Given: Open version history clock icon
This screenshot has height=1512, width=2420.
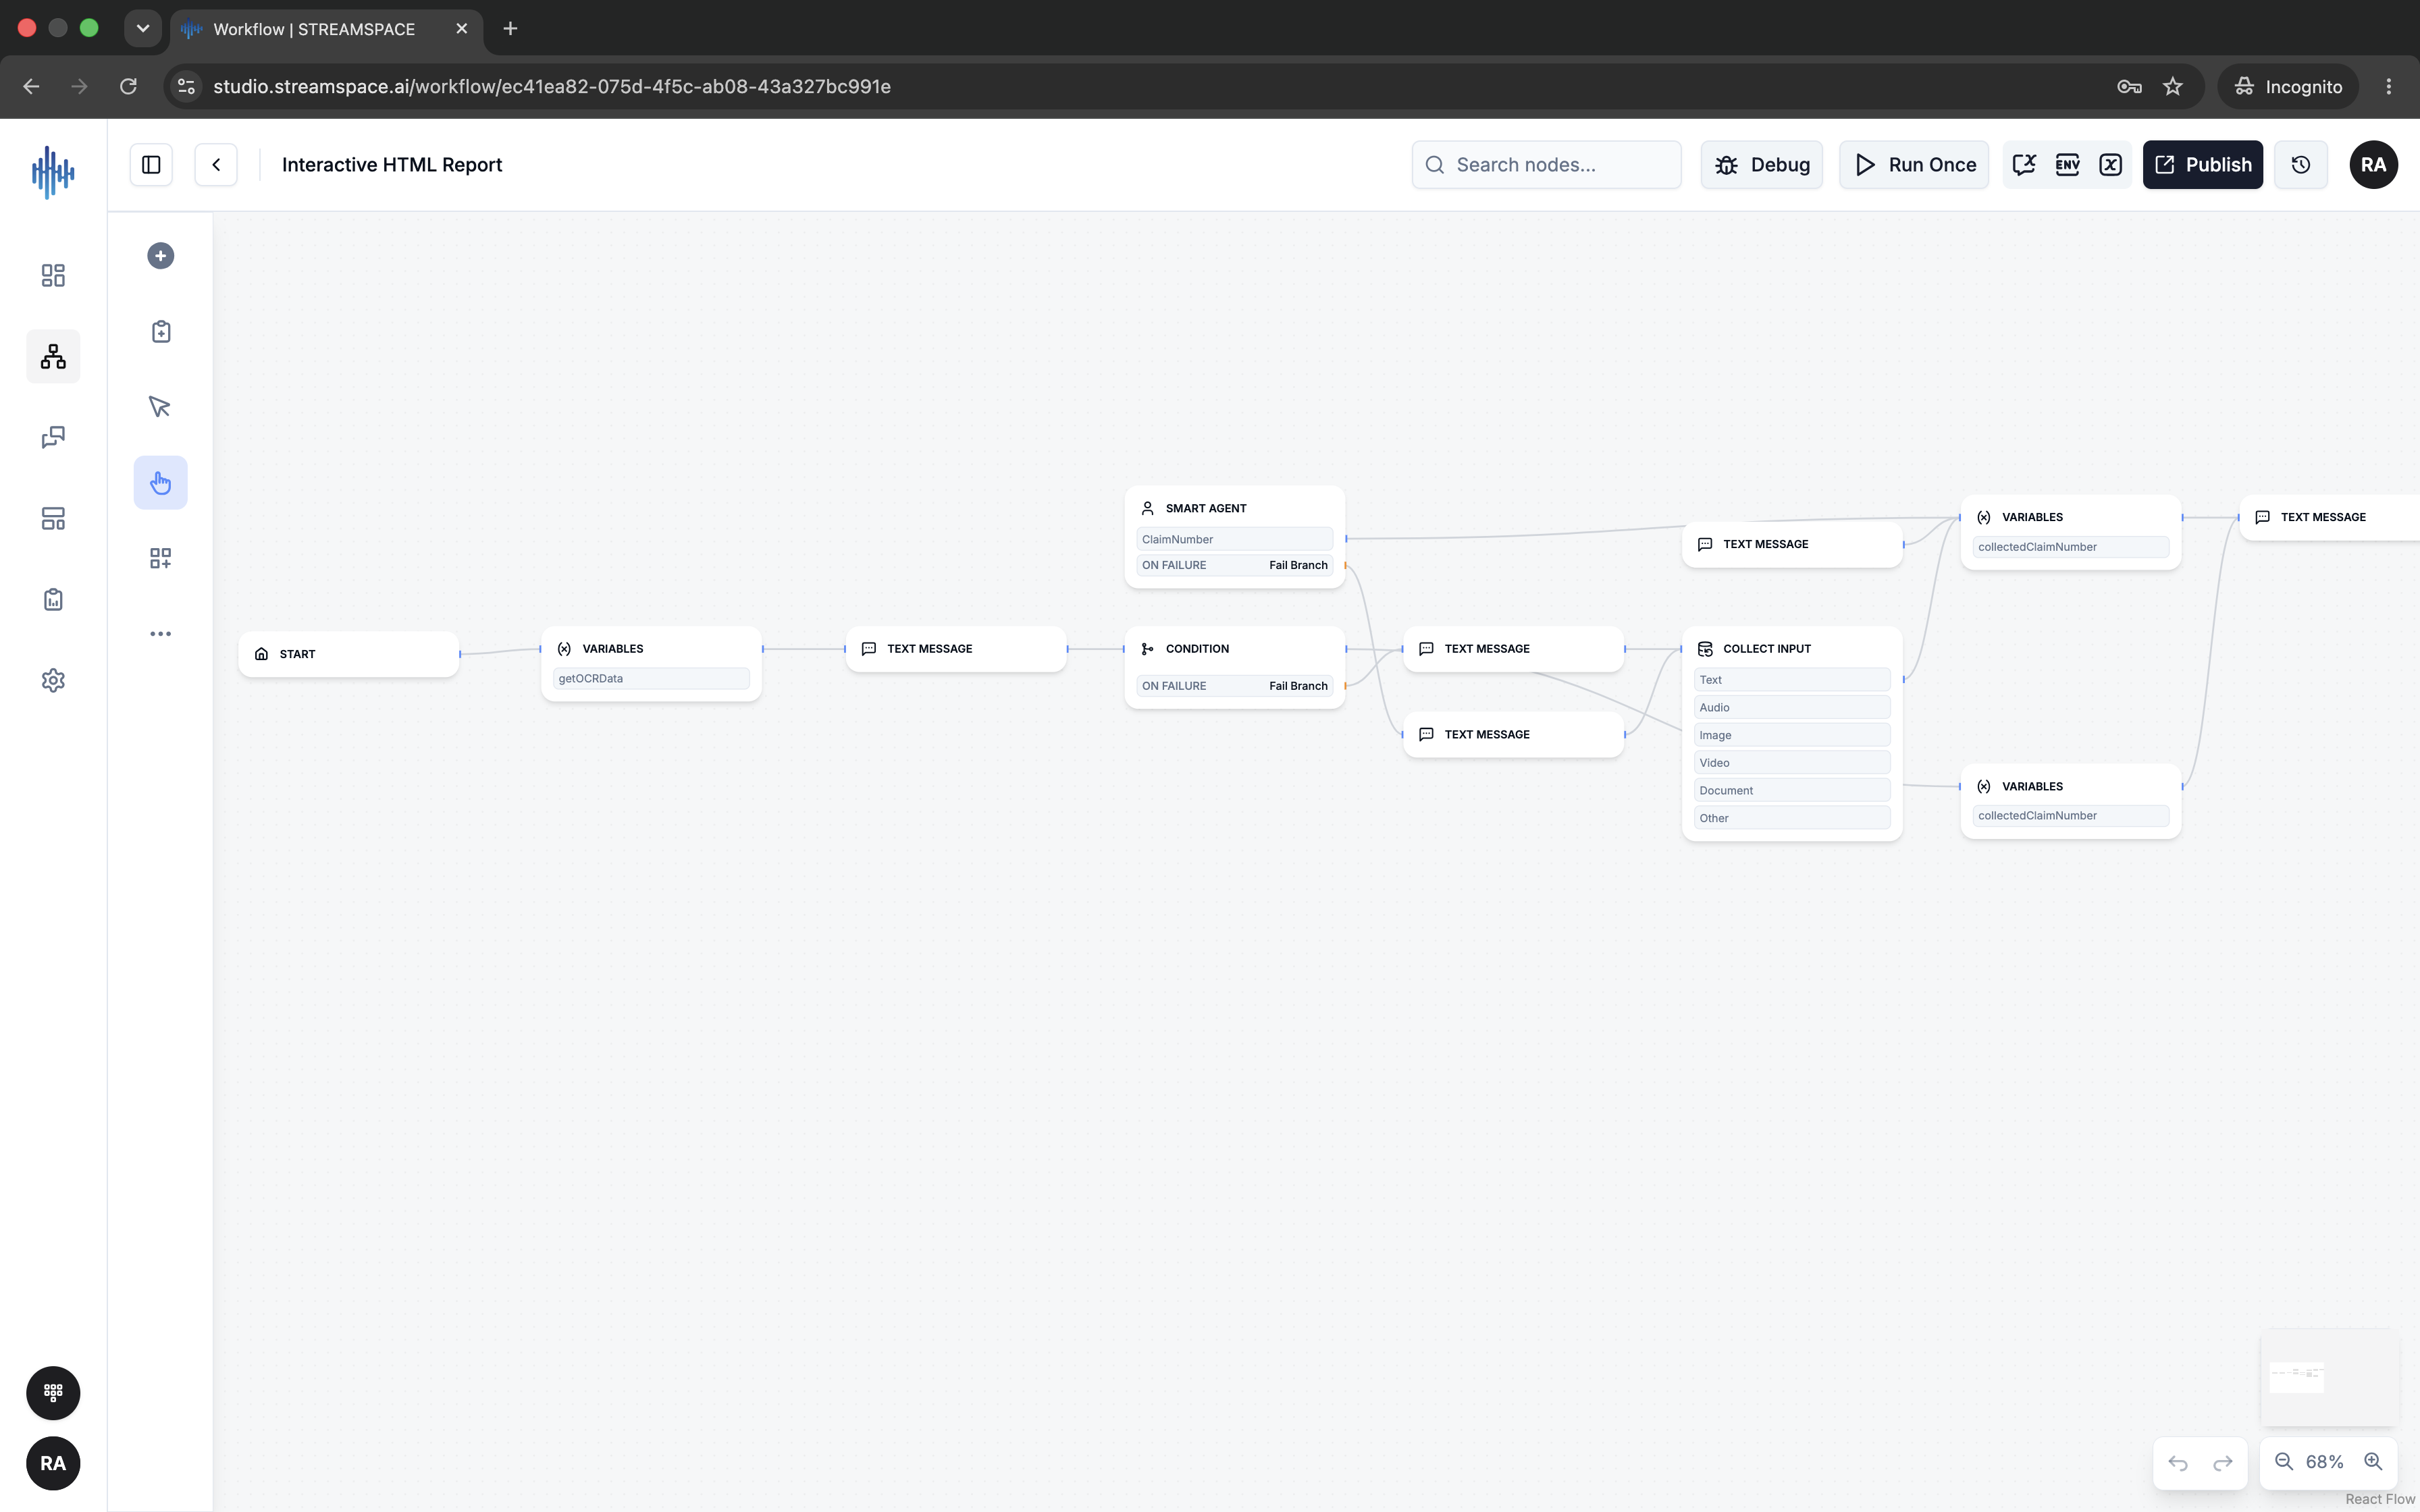Looking at the screenshot, I should [x=2301, y=165].
